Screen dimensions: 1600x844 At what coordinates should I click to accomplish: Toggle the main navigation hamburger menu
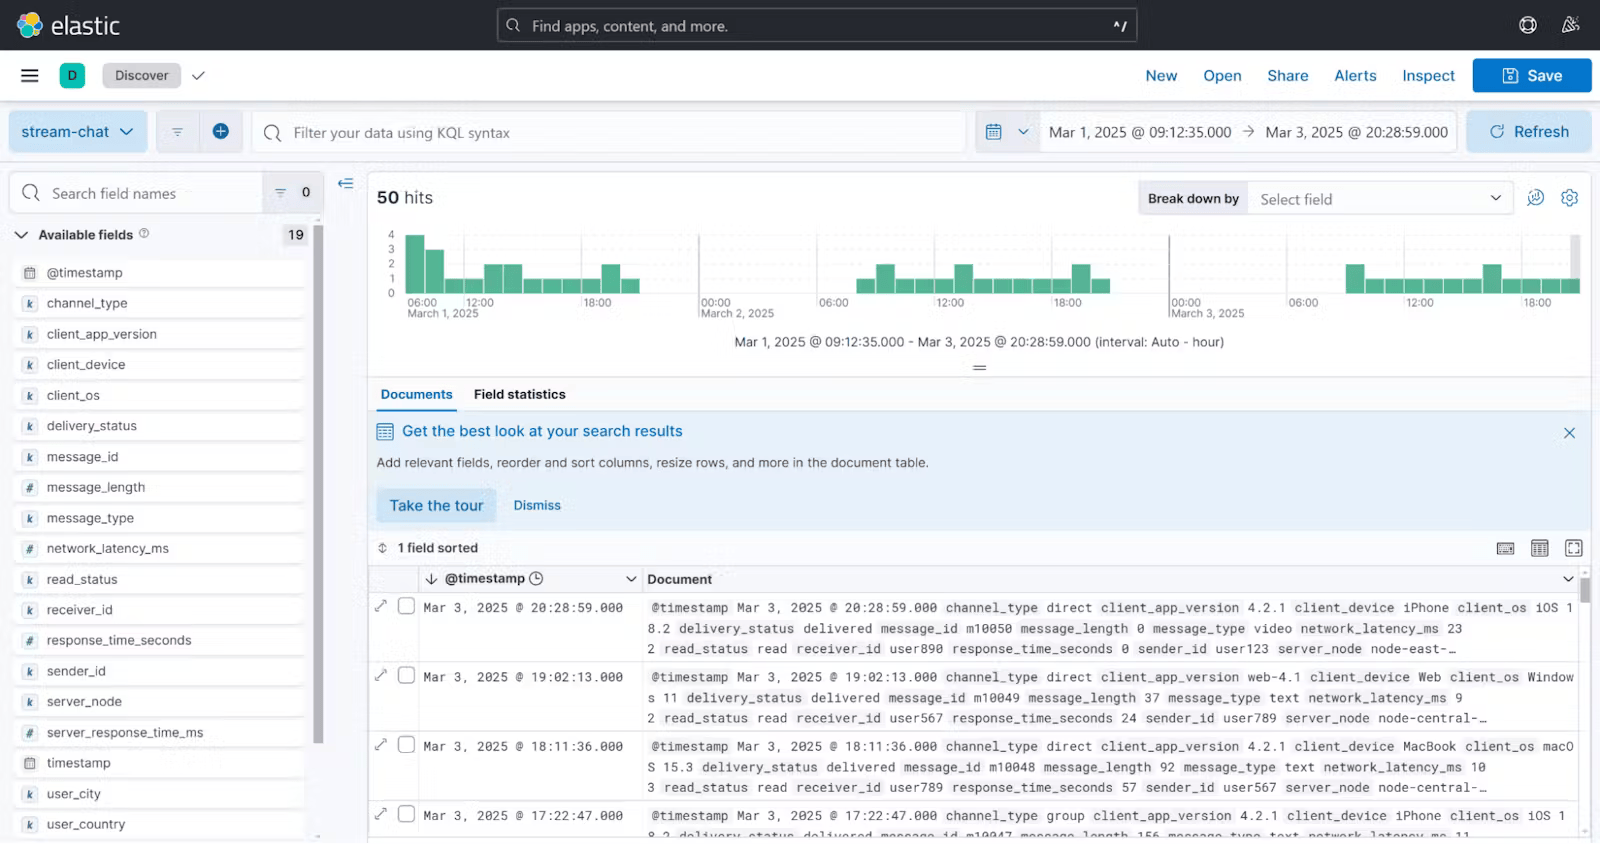pos(30,75)
